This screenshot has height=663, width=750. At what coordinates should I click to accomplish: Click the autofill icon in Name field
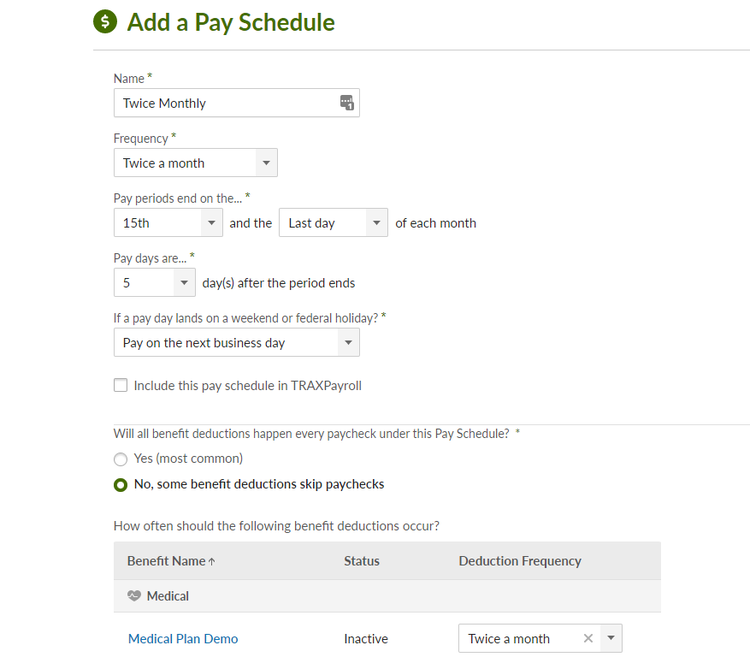point(347,102)
